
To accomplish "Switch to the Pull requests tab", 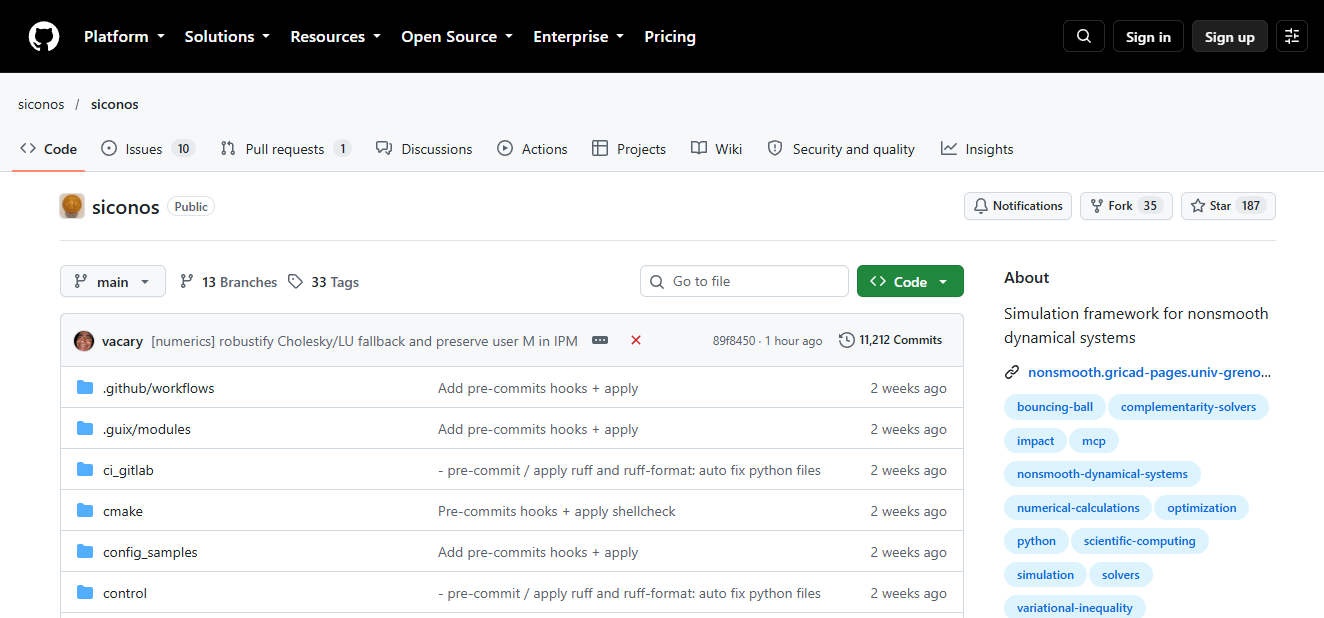I will coord(286,149).
